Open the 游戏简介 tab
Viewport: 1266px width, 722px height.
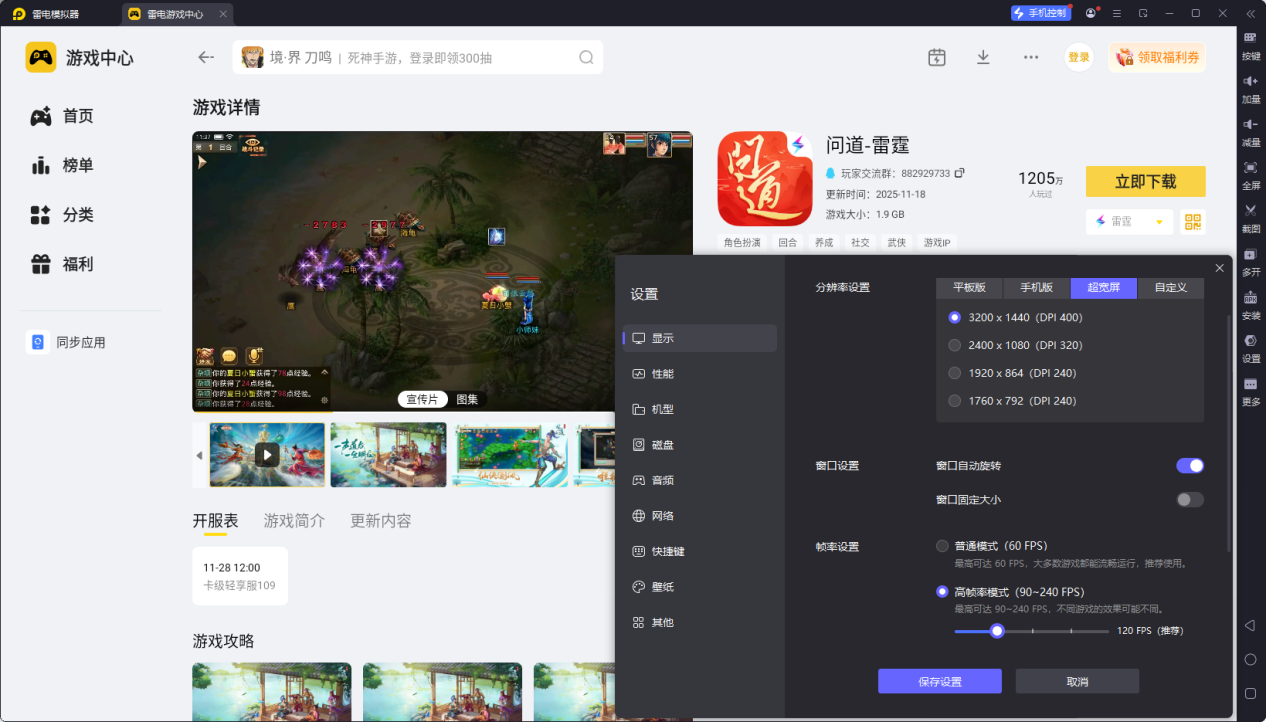pos(294,520)
